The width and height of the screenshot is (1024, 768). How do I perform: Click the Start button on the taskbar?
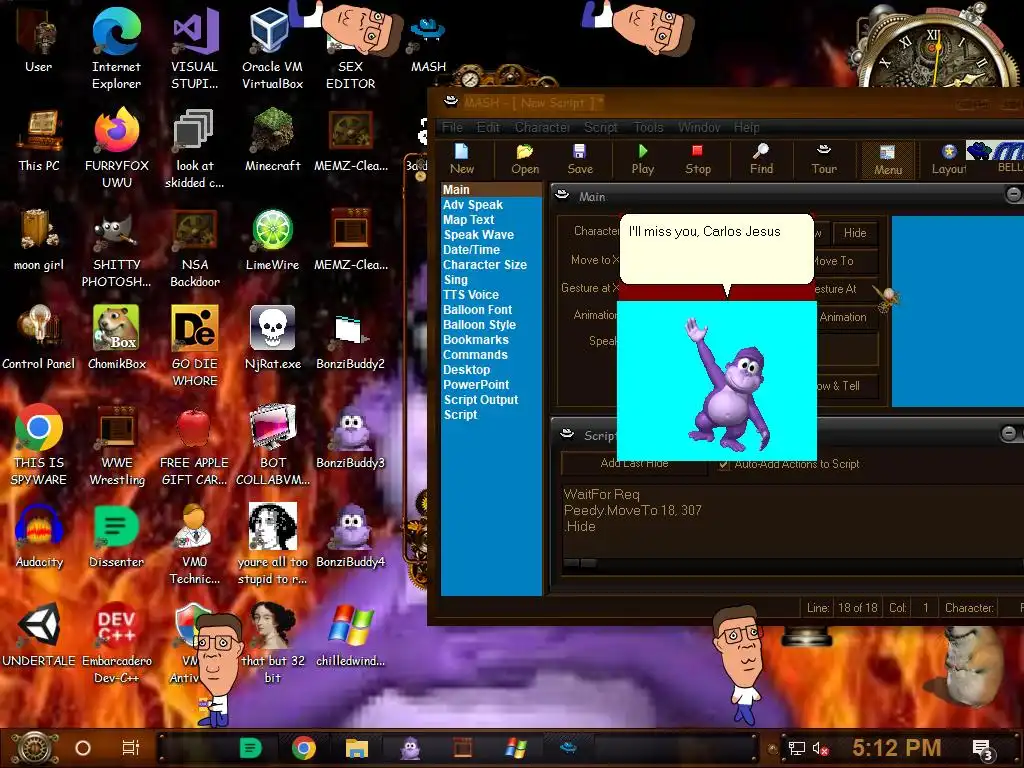(34, 748)
